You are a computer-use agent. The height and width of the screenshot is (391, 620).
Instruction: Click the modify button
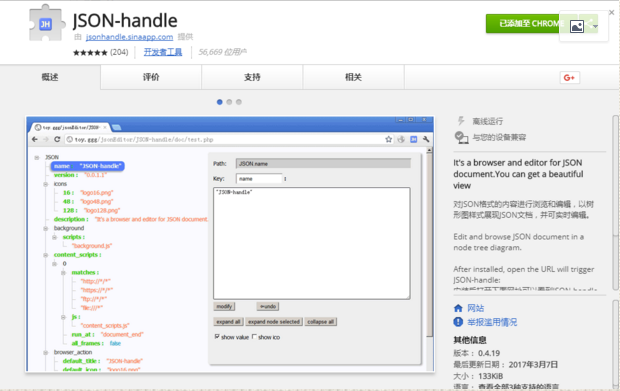[x=224, y=306]
